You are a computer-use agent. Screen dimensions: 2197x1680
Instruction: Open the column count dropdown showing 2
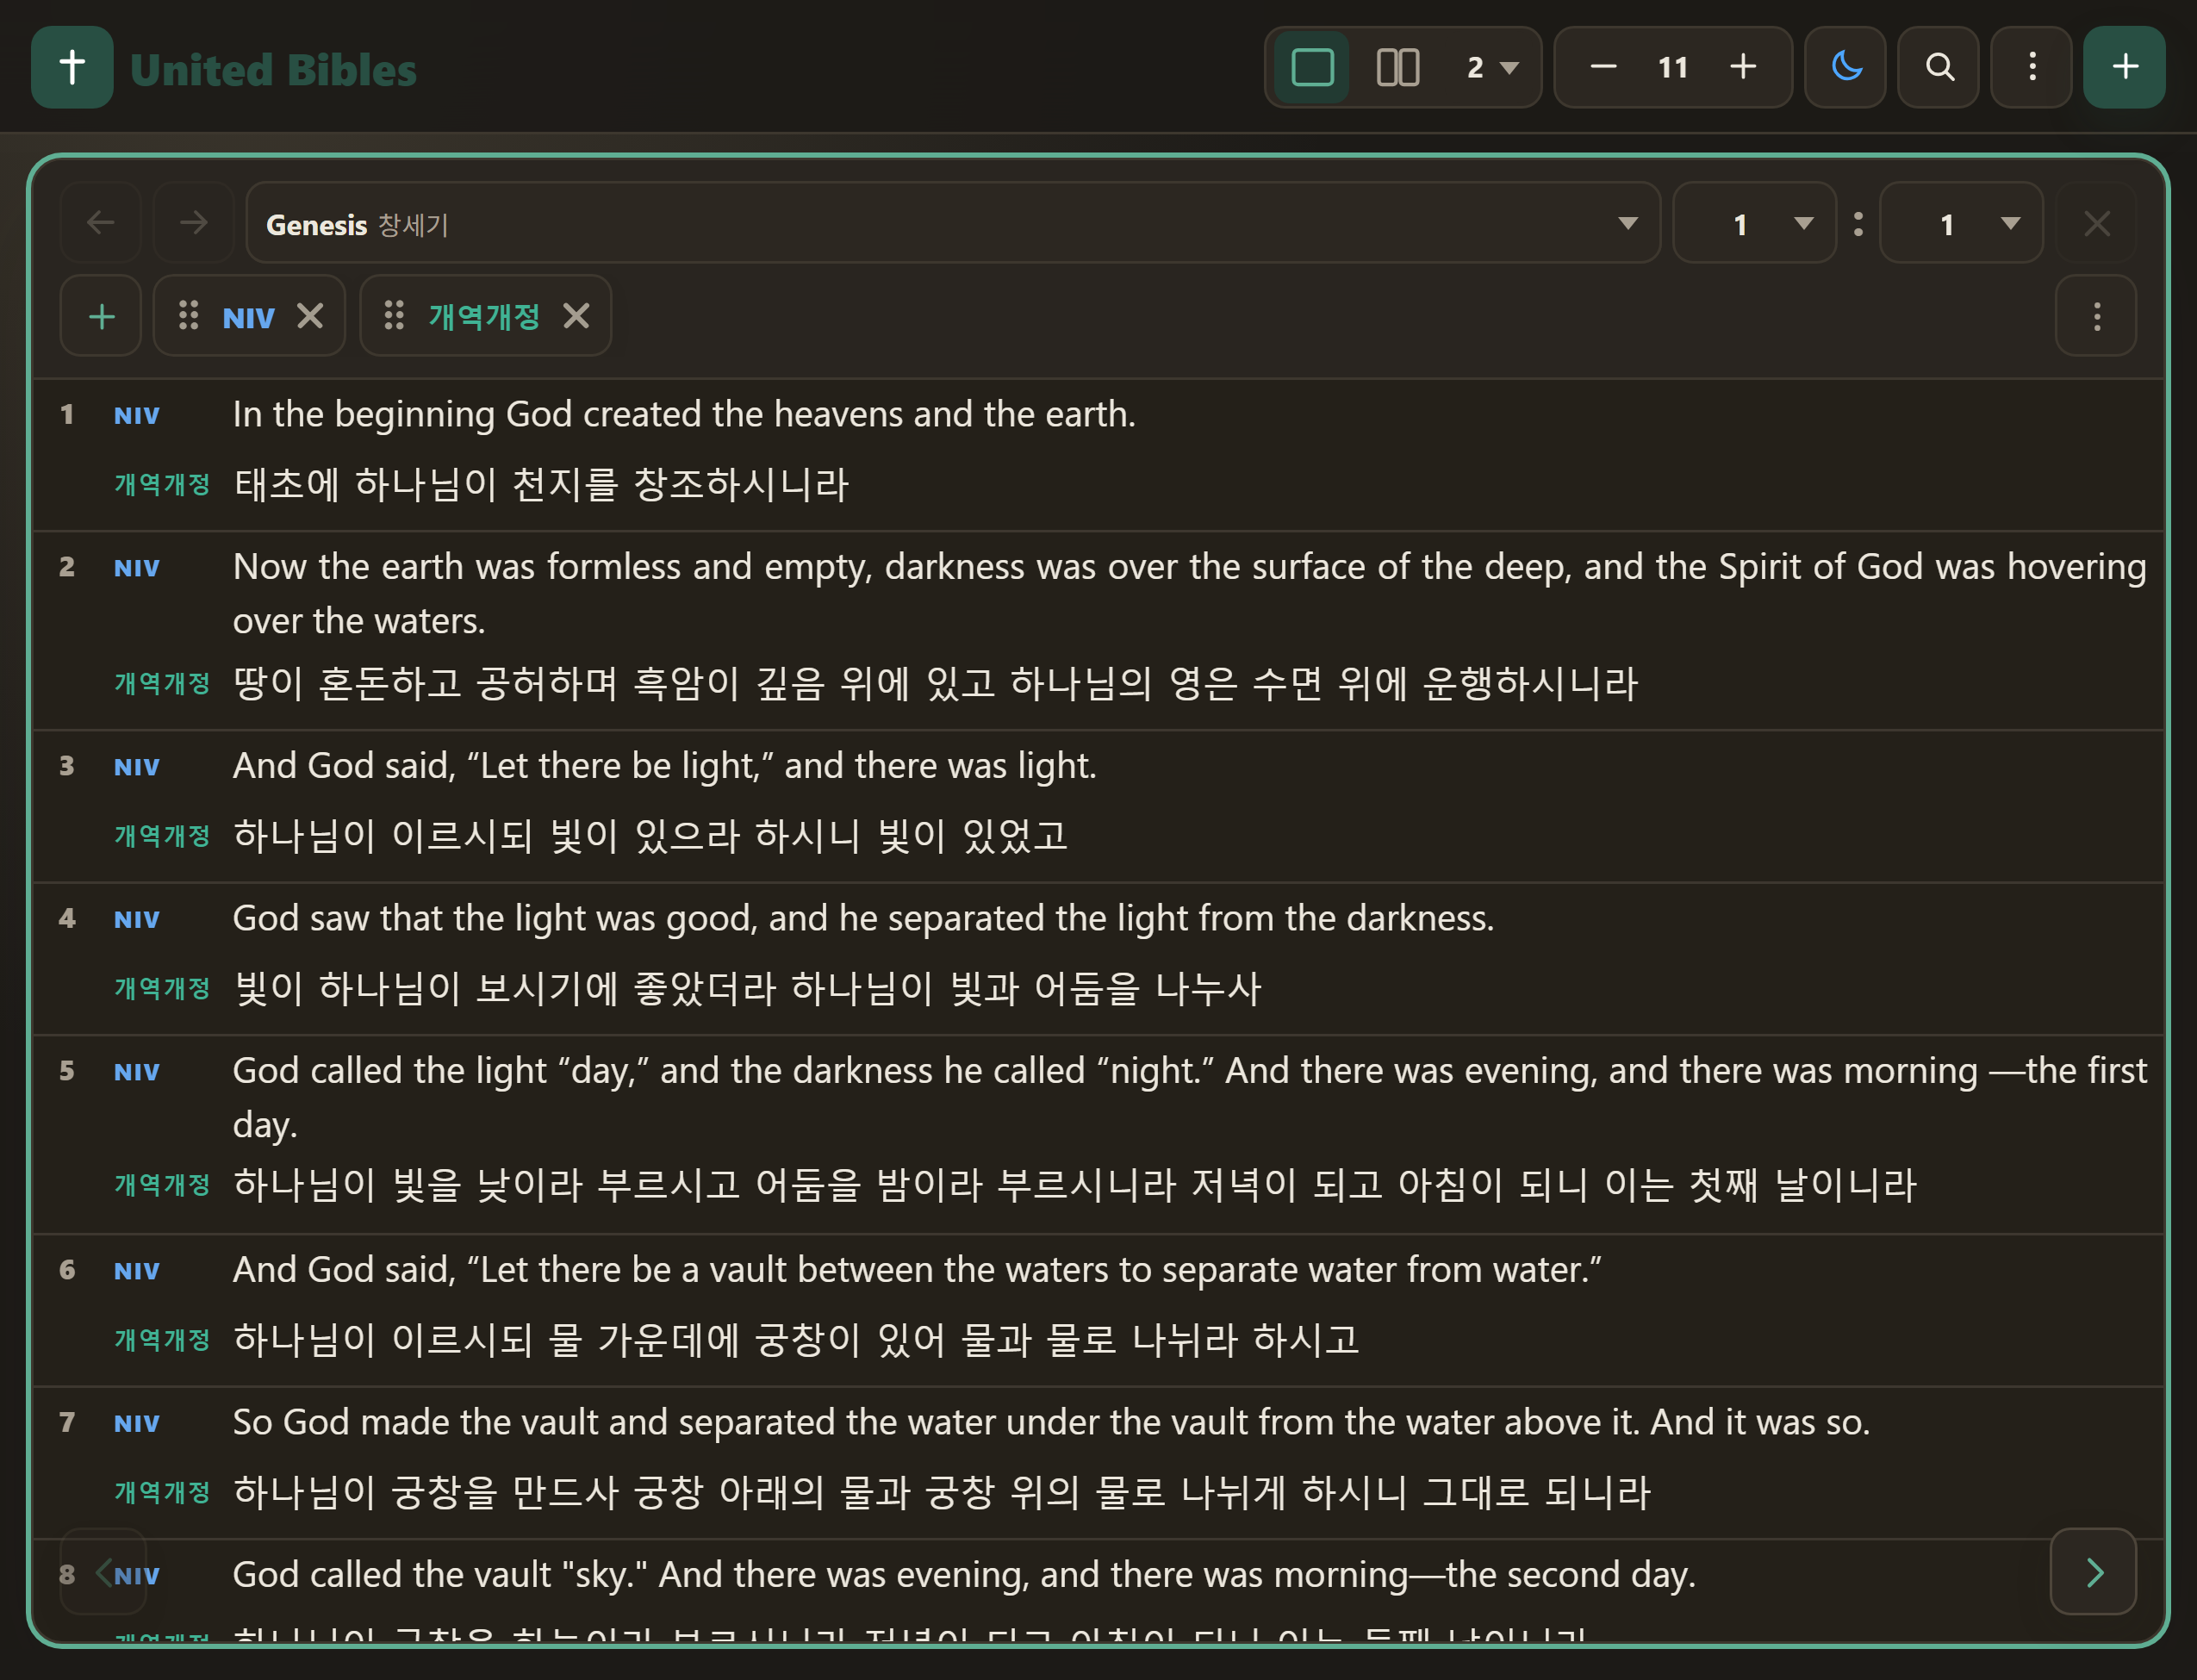pyautogui.click(x=1492, y=67)
